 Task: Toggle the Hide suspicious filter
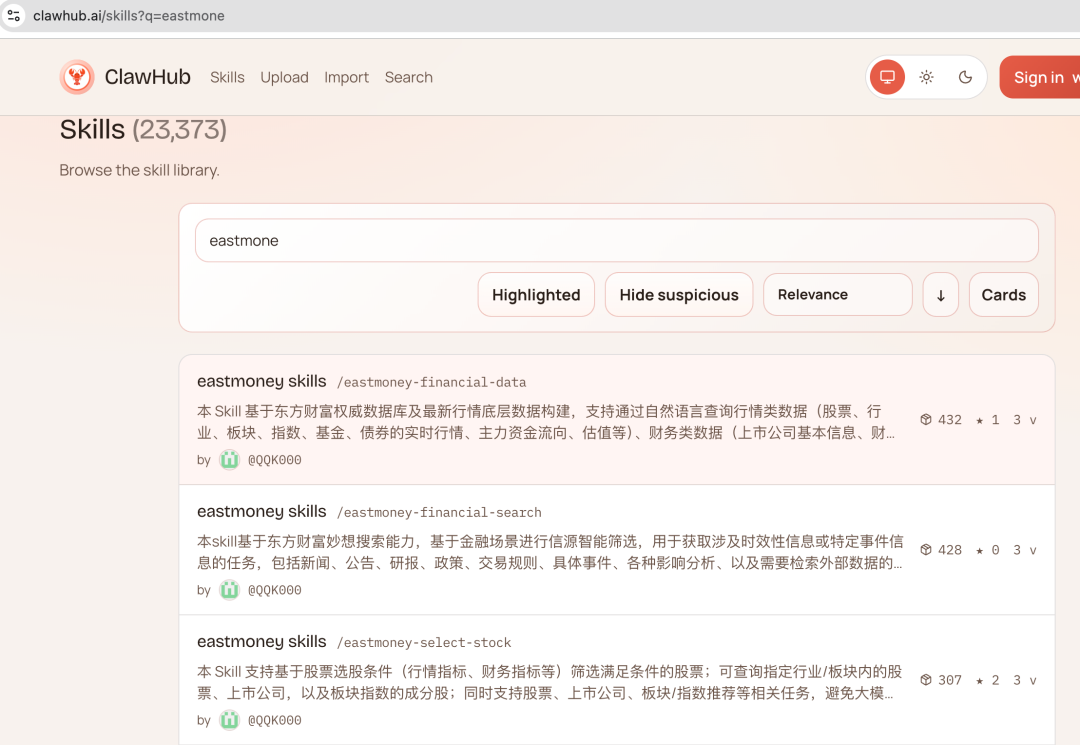pyautogui.click(x=678, y=295)
